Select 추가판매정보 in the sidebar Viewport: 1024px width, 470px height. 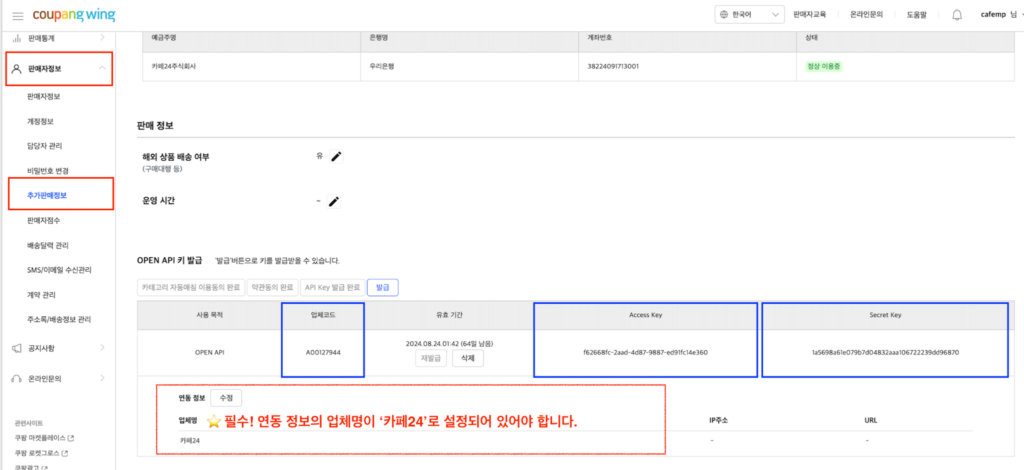click(x=54, y=195)
